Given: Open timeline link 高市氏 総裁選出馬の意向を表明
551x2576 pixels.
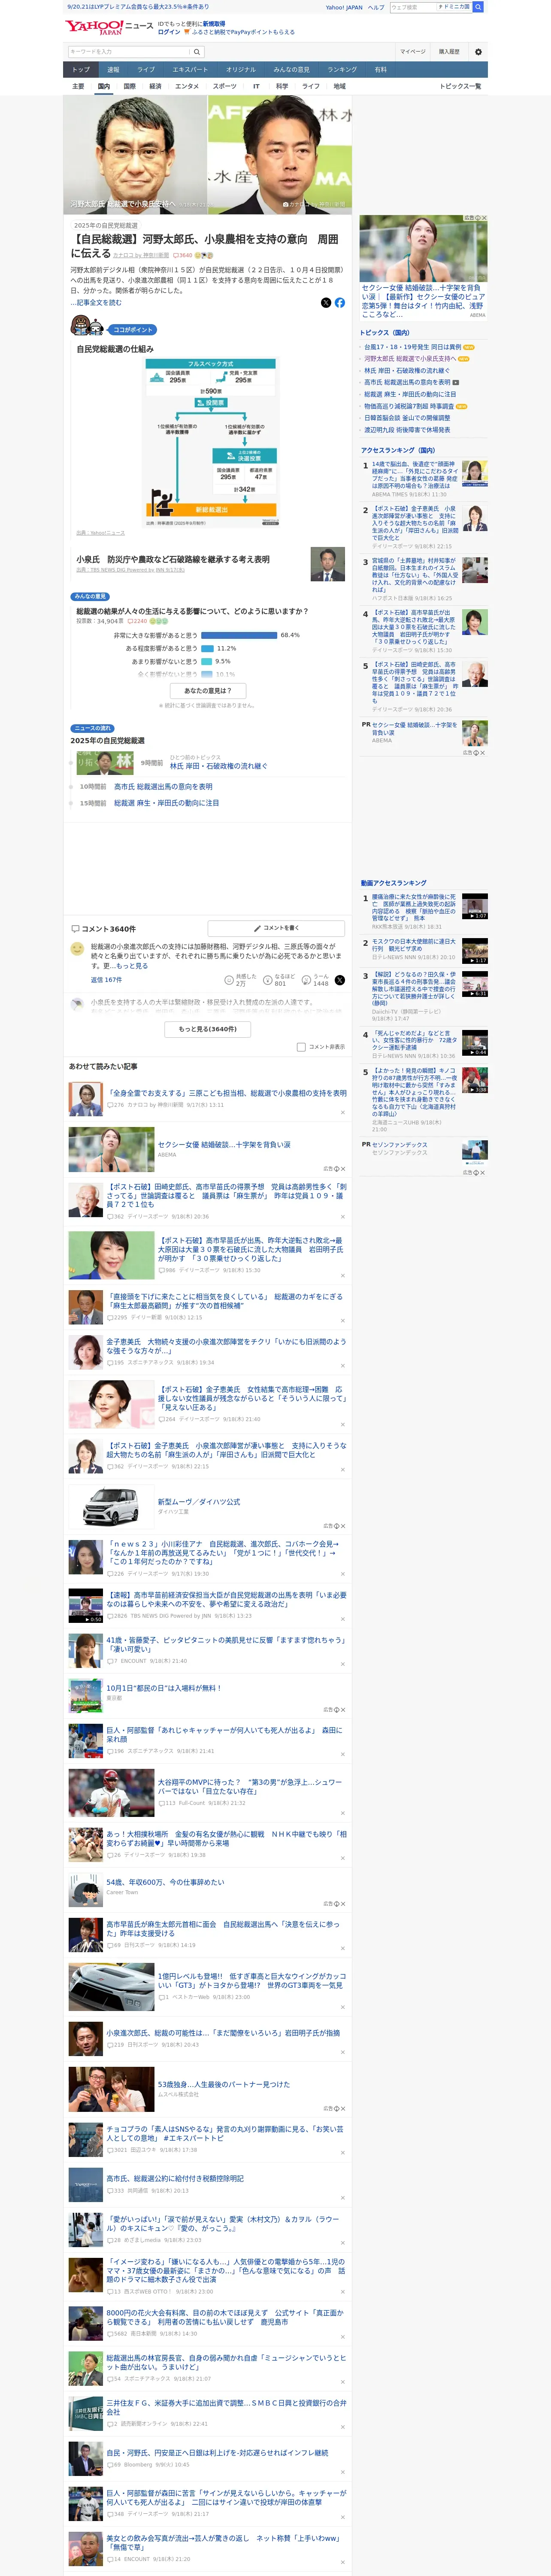Looking at the screenshot, I should pos(163,787).
